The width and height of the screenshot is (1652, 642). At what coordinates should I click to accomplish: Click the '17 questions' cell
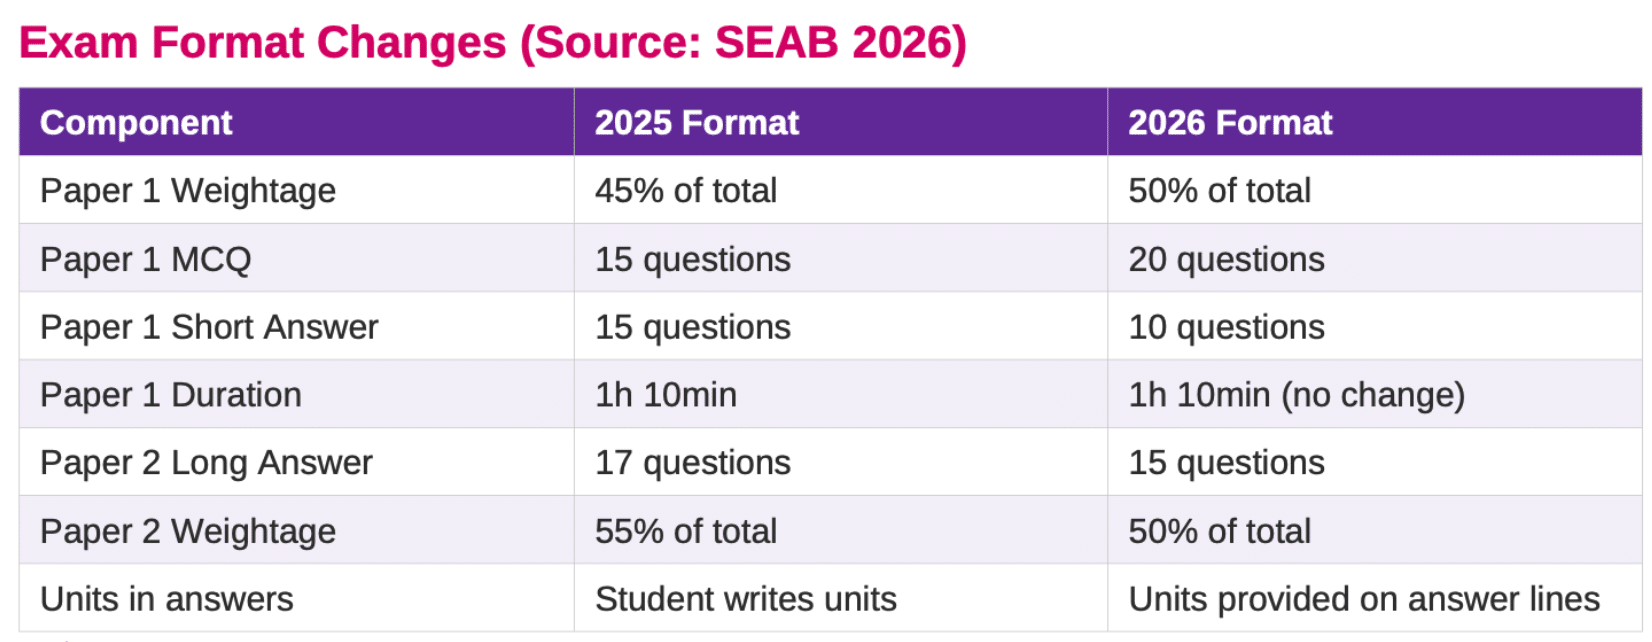point(693,463)
